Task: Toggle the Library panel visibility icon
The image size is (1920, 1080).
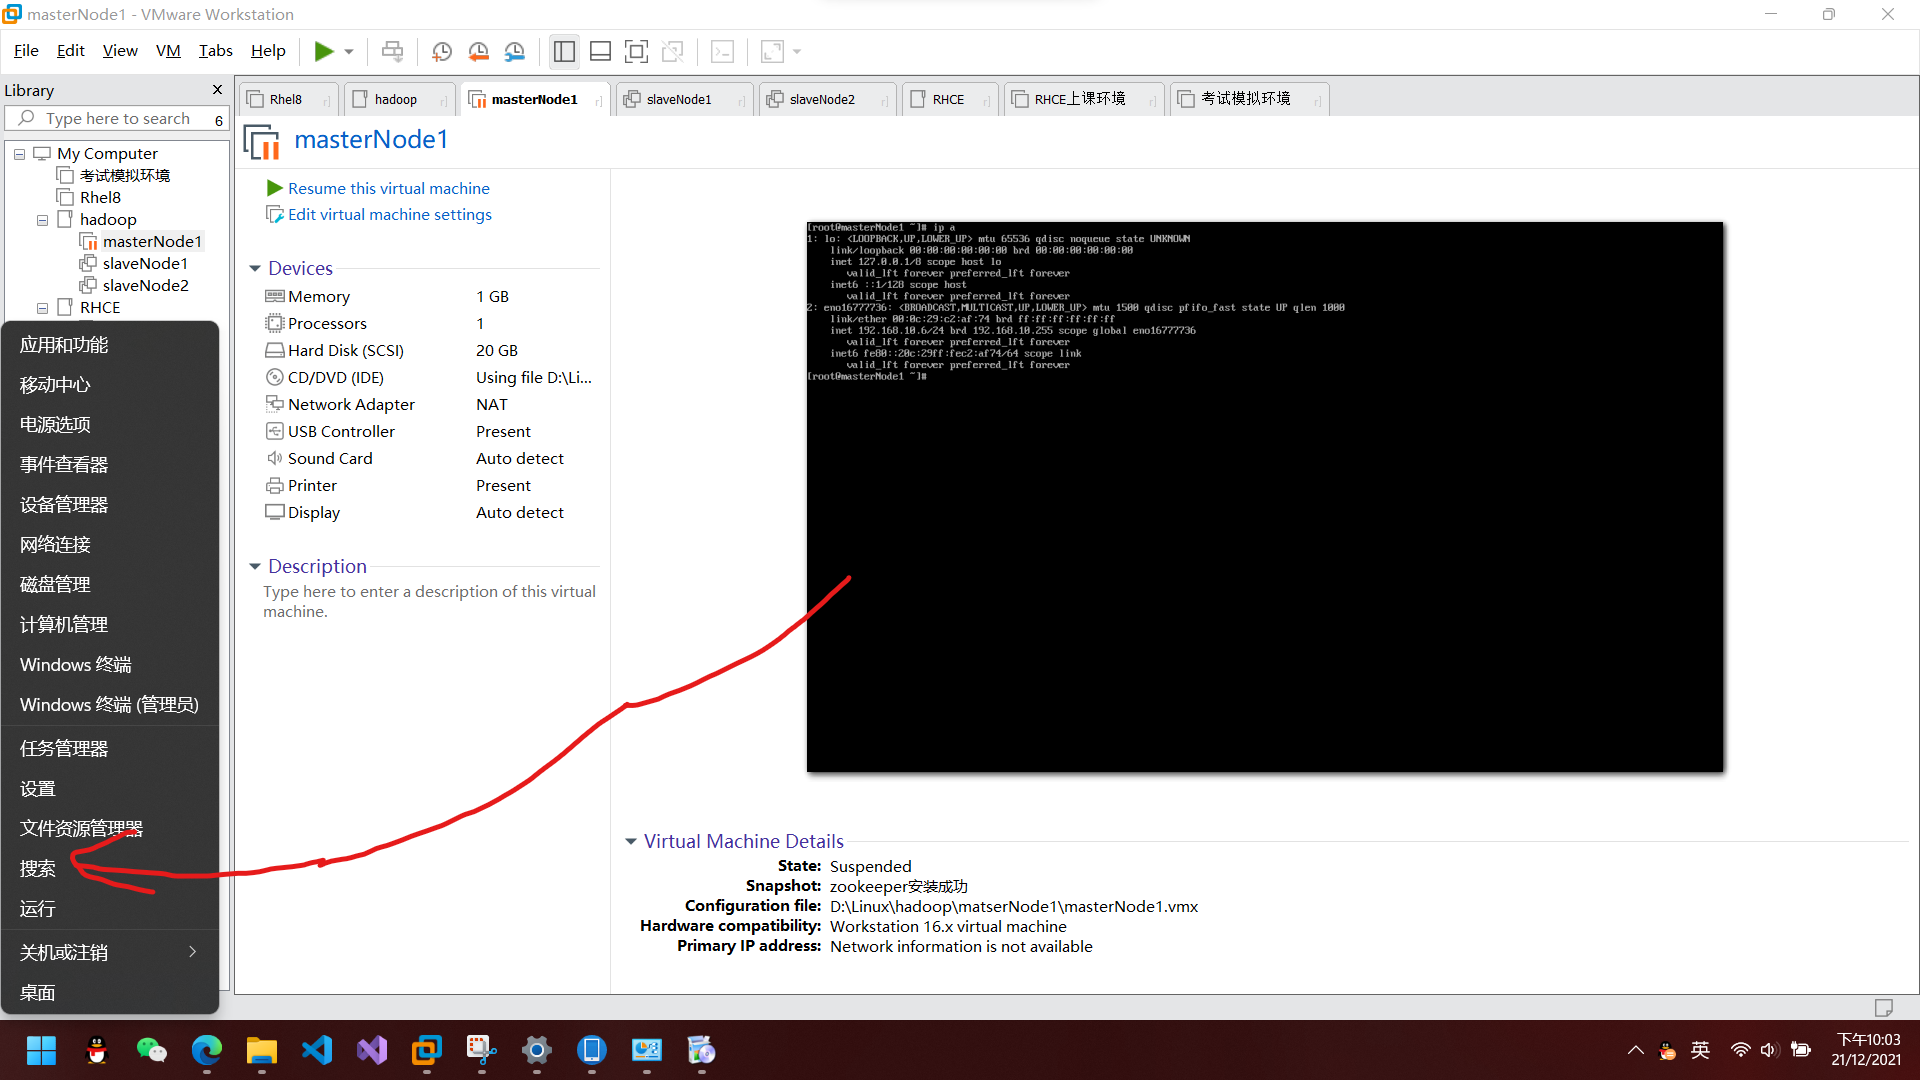Action: pos(564,51)
